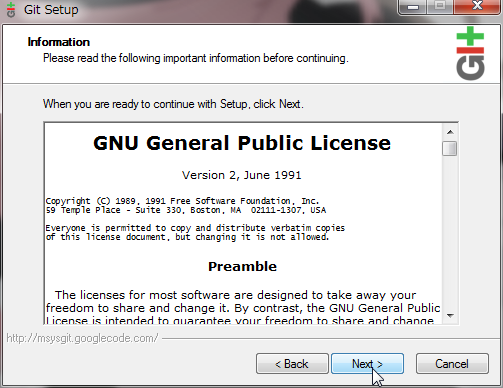Click the Next > button
Viewport: 503px width, 388px height.
[x=367, y=363]
